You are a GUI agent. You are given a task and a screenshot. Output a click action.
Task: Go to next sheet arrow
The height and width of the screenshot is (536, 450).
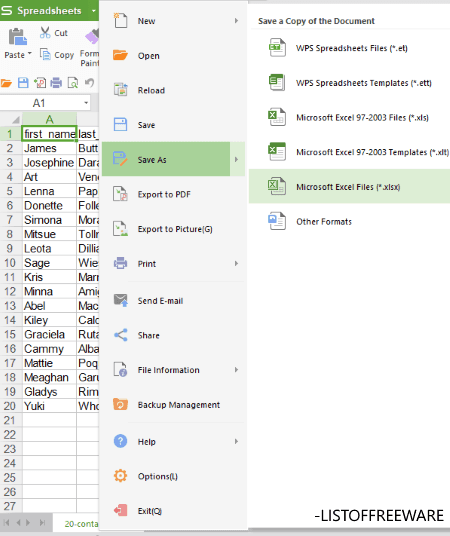coord(28,523)
